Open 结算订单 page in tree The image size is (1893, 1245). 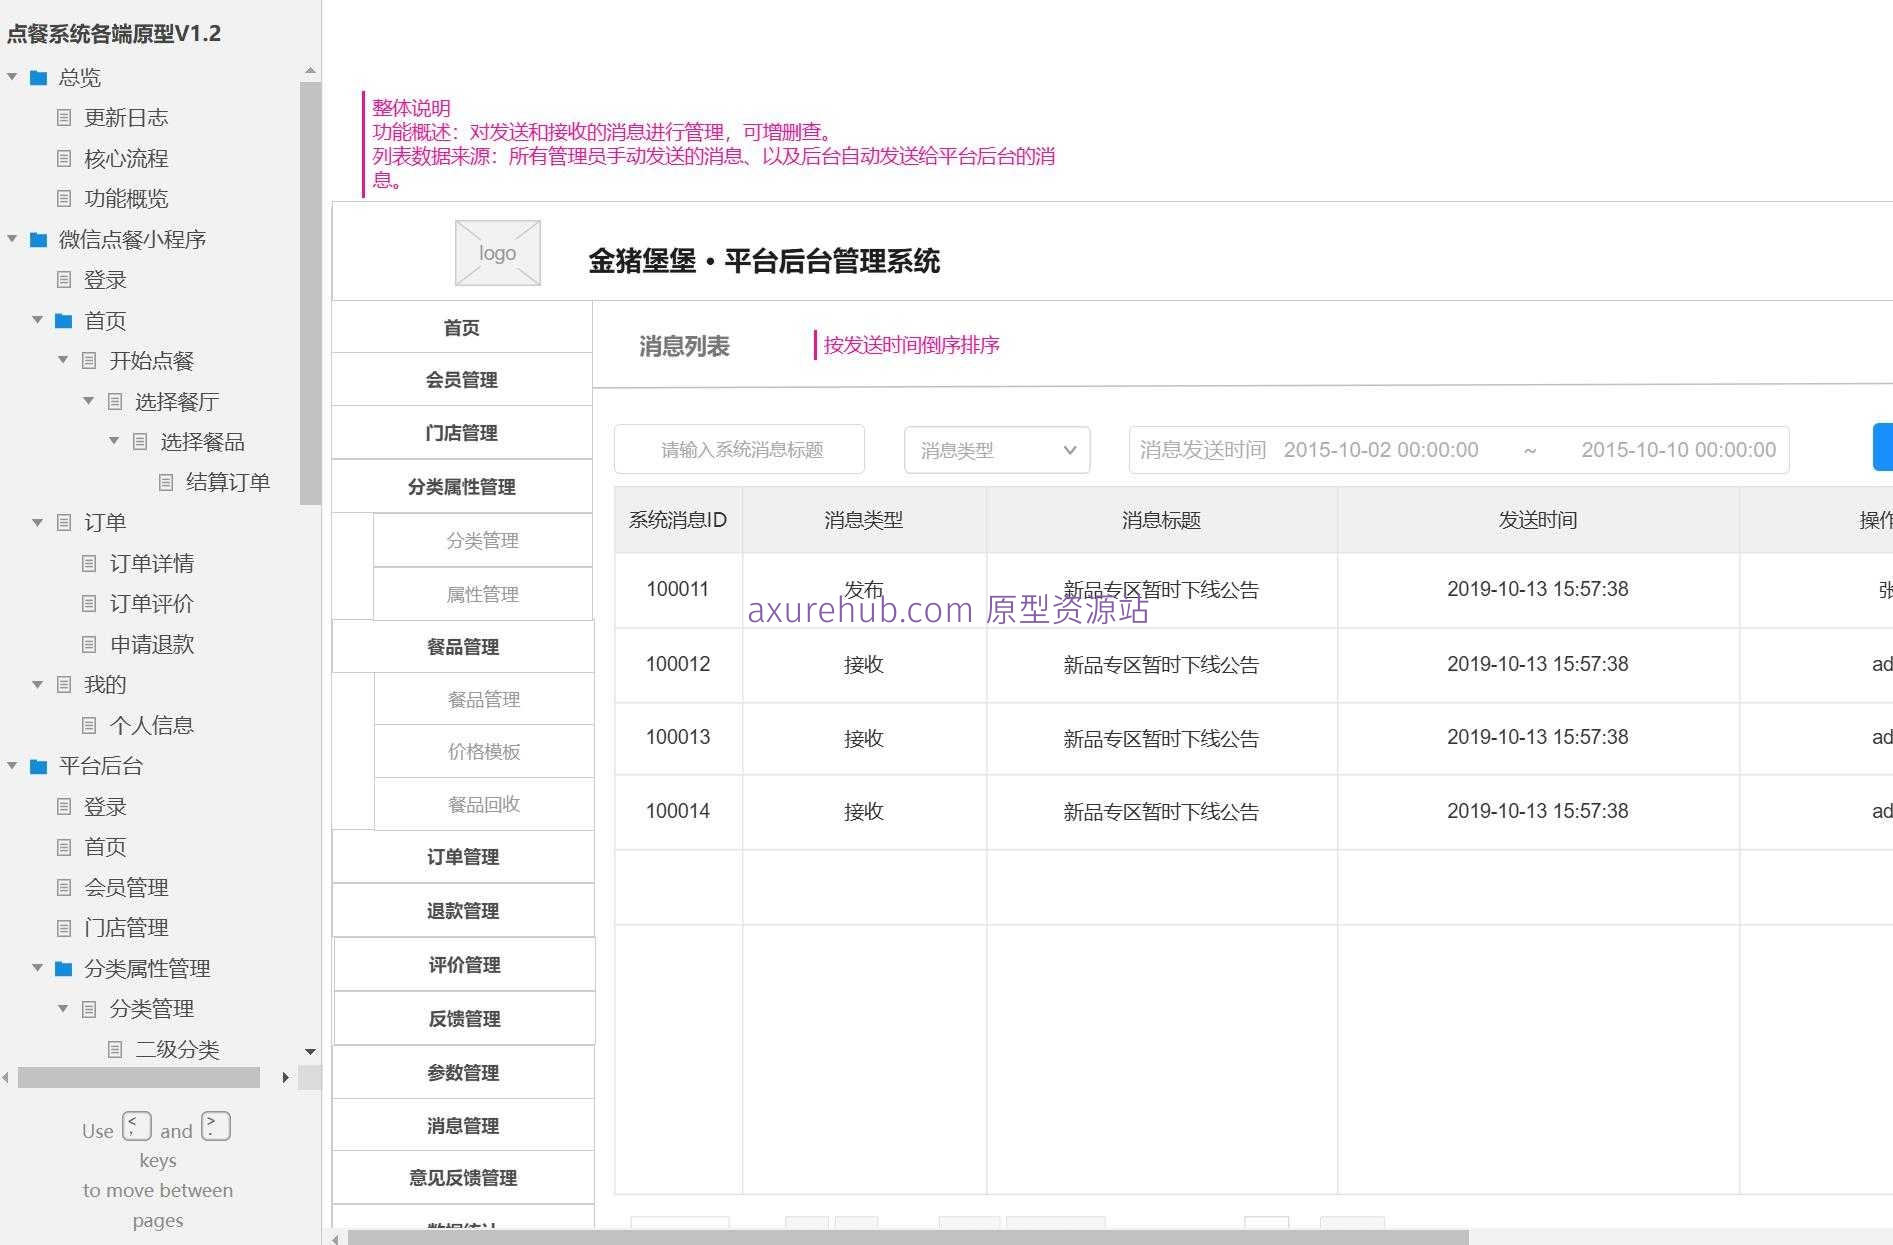point(228,482)
